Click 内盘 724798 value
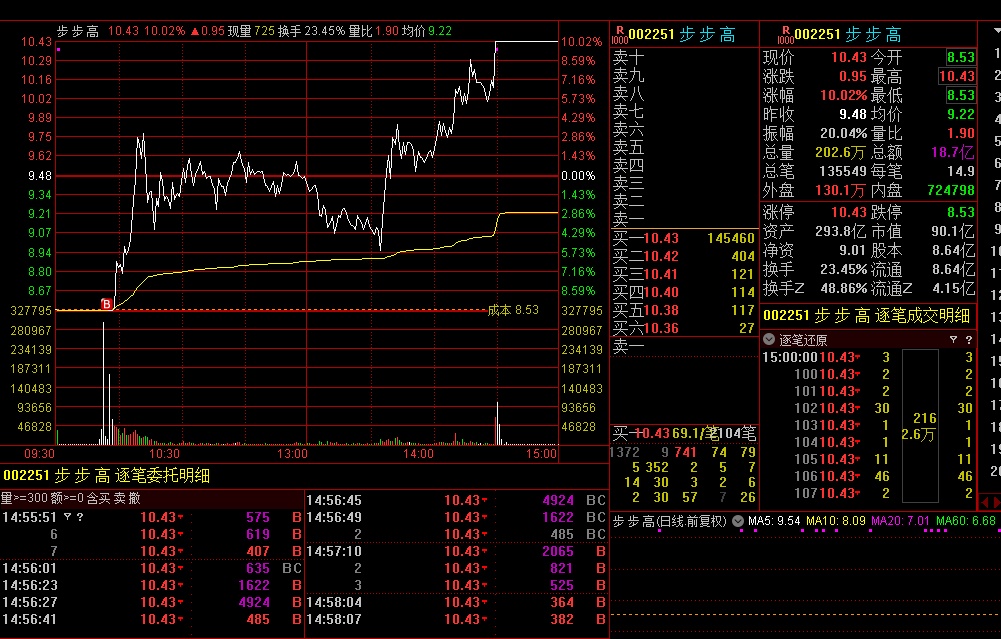 [951, 190]
